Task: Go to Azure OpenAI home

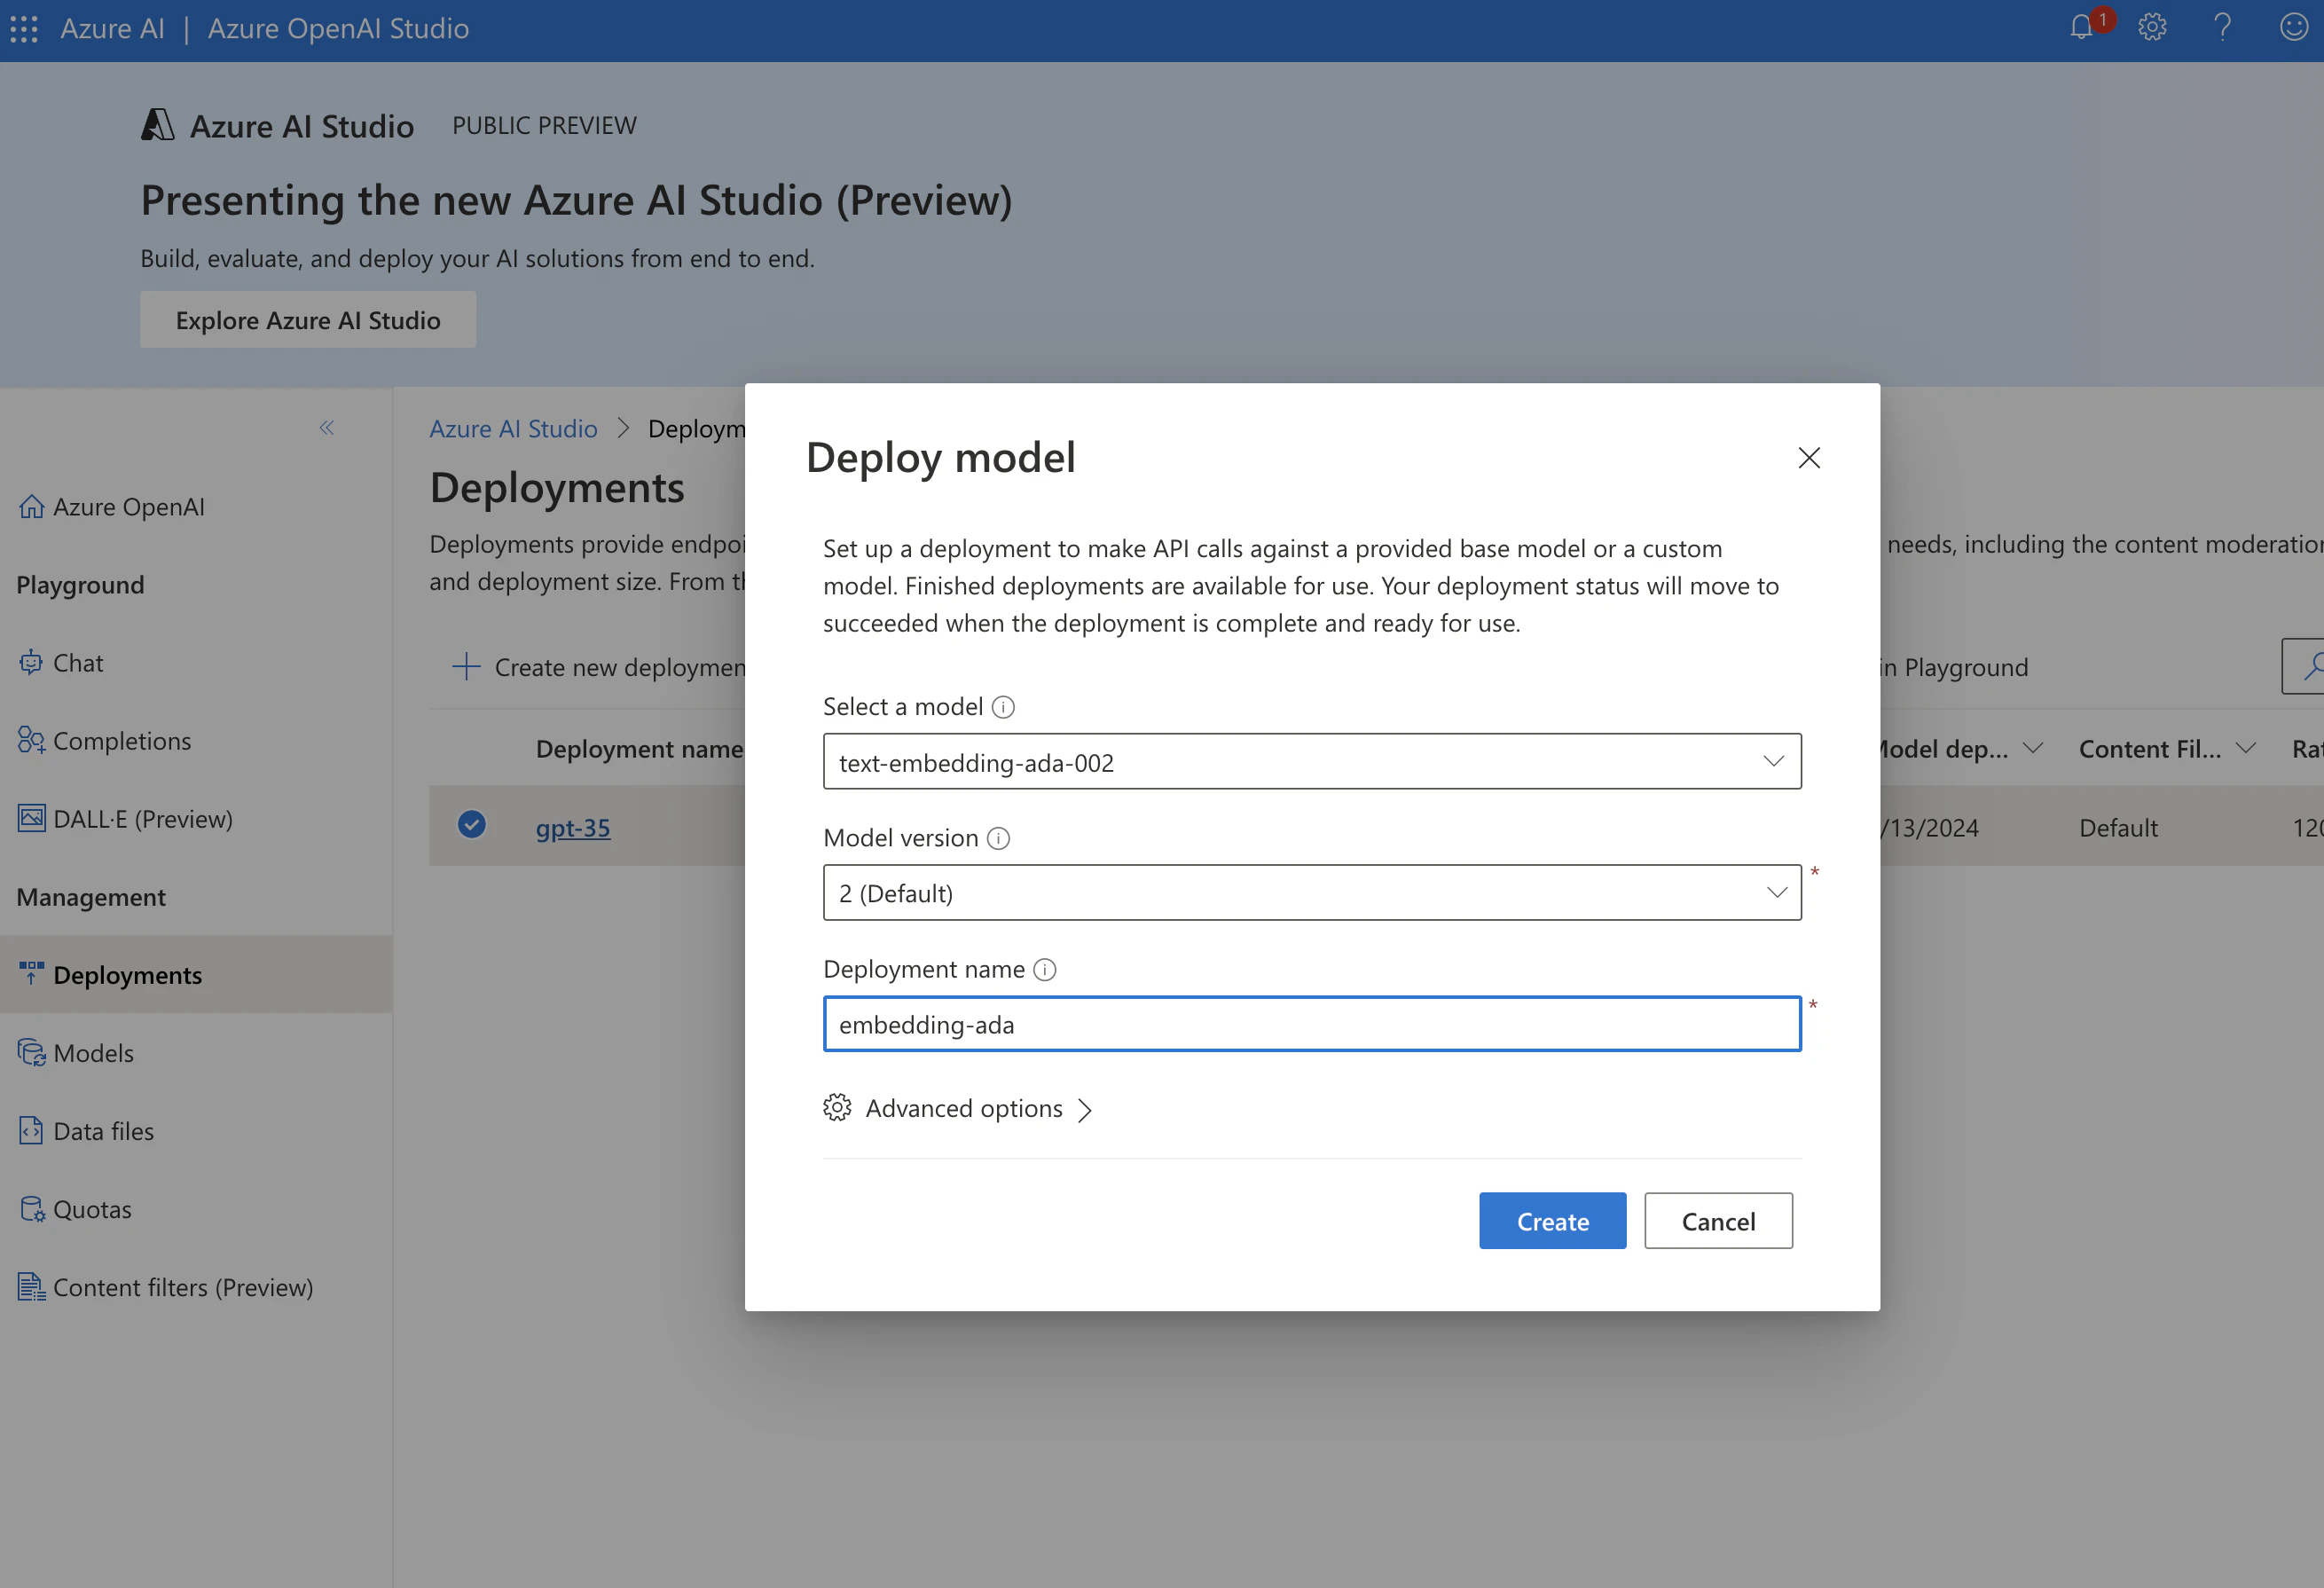Action: click(x=112, y=507)
